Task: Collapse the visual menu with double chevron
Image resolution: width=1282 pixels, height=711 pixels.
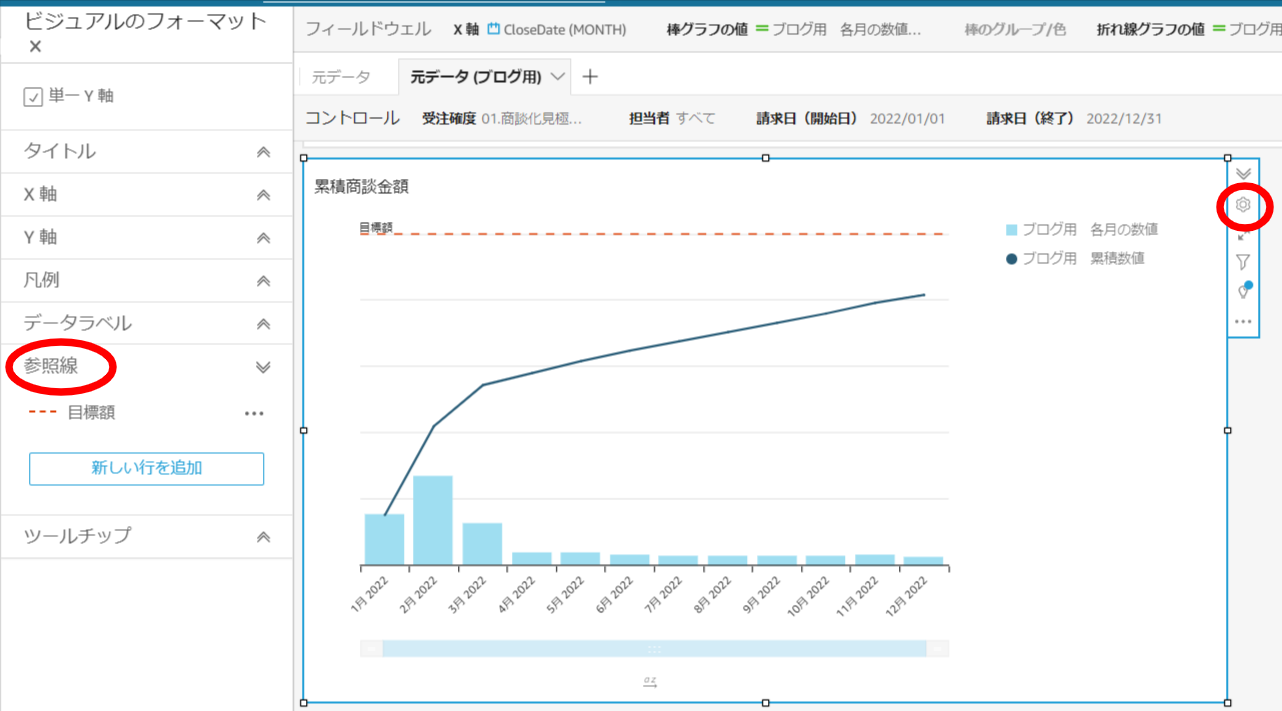Action: (1243, 174)
